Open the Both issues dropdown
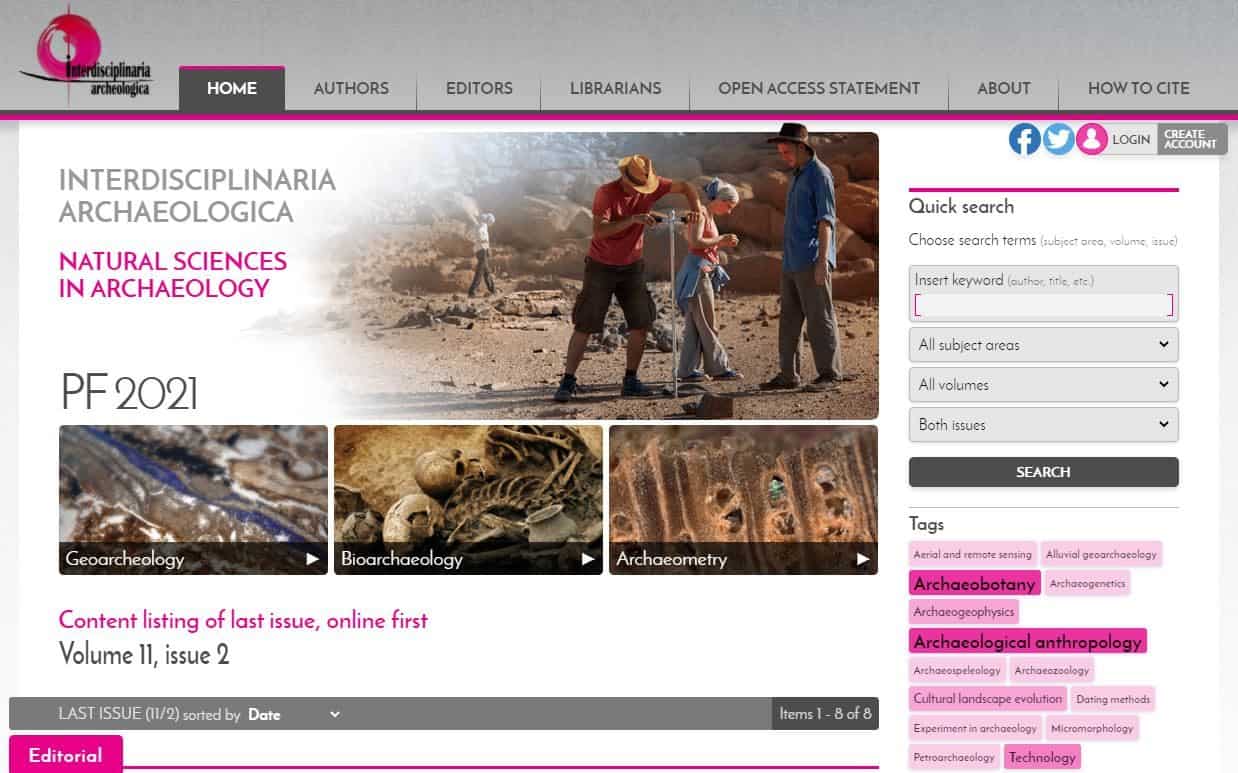1238x773 pixels. tap(1043, 425)
